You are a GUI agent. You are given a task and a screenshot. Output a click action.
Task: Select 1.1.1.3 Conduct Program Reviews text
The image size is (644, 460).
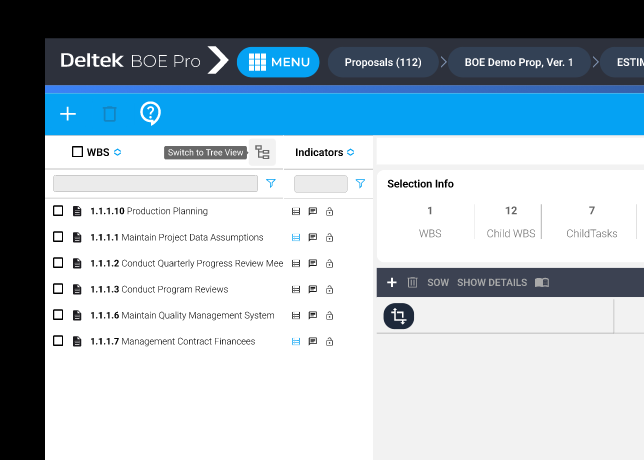pyautogui.click(x=159, y=289)
